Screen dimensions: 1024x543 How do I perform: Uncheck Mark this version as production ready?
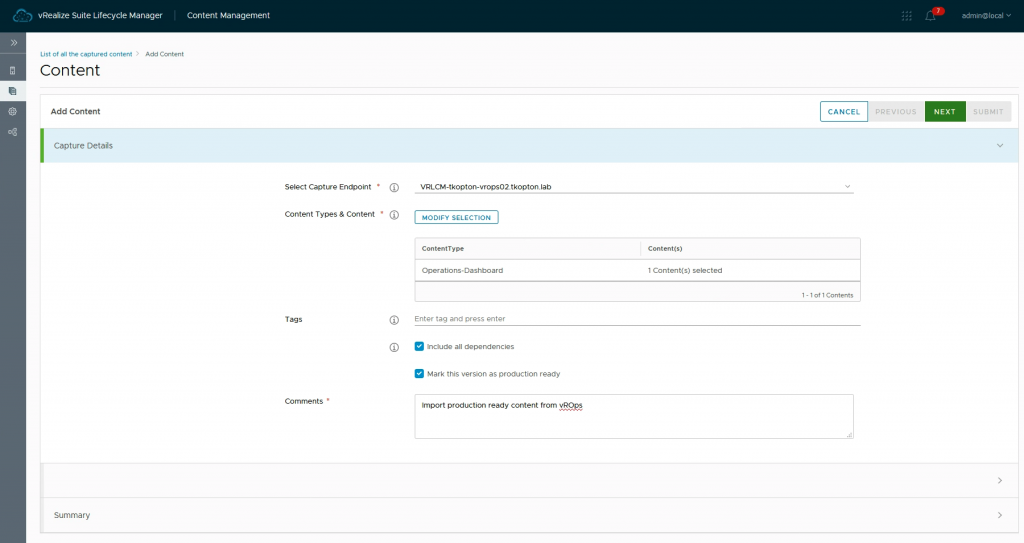pos(419,374)
